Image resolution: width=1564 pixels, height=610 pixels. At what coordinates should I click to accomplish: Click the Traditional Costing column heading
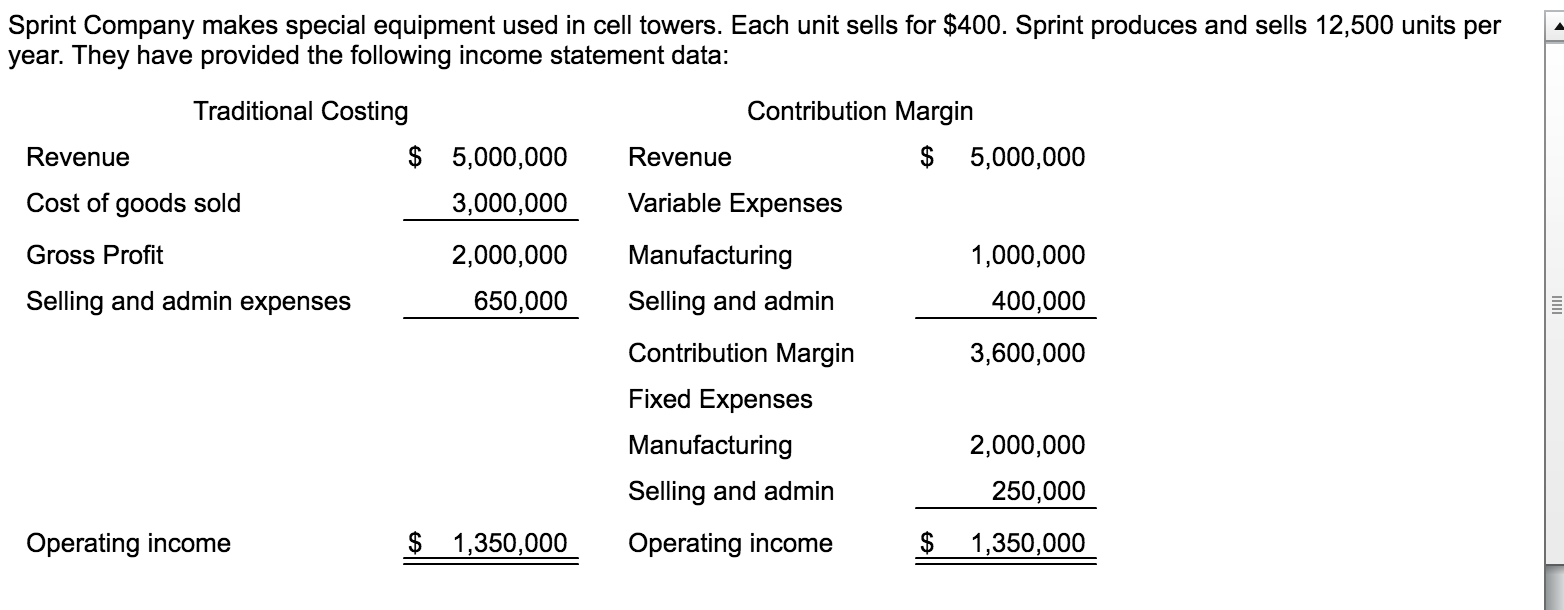pyautogui.click(x=301, y=111)
